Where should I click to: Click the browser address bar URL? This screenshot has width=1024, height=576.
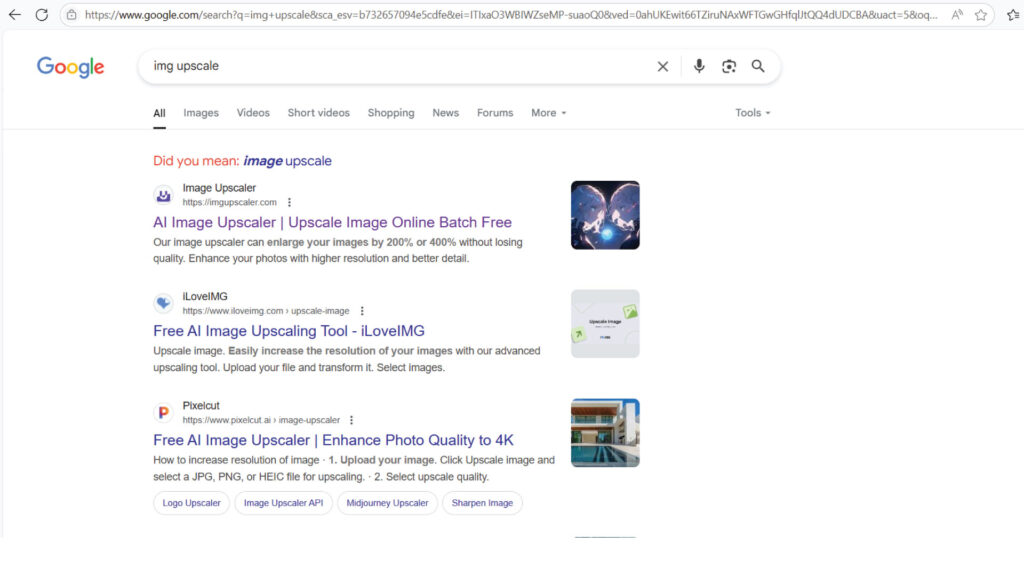[x=511, y=14]
